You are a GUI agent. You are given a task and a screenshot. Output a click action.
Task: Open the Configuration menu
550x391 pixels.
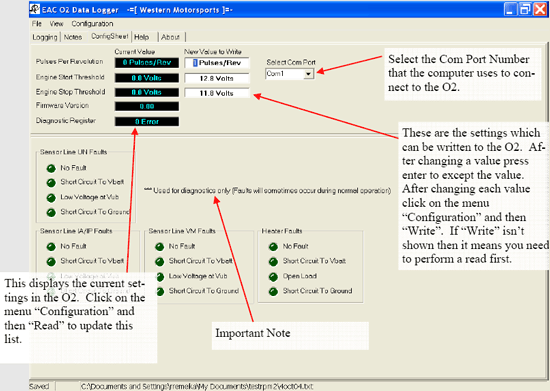point(92,24)
